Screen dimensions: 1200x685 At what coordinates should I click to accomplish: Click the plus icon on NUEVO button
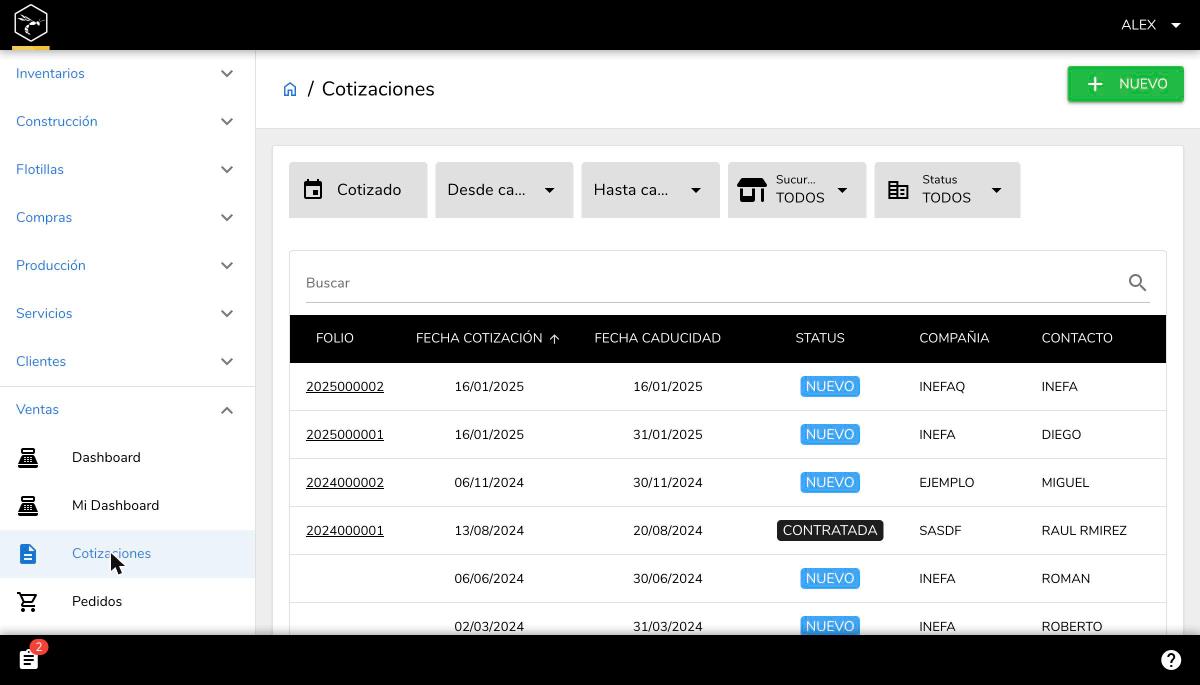tap(1095, 84)
